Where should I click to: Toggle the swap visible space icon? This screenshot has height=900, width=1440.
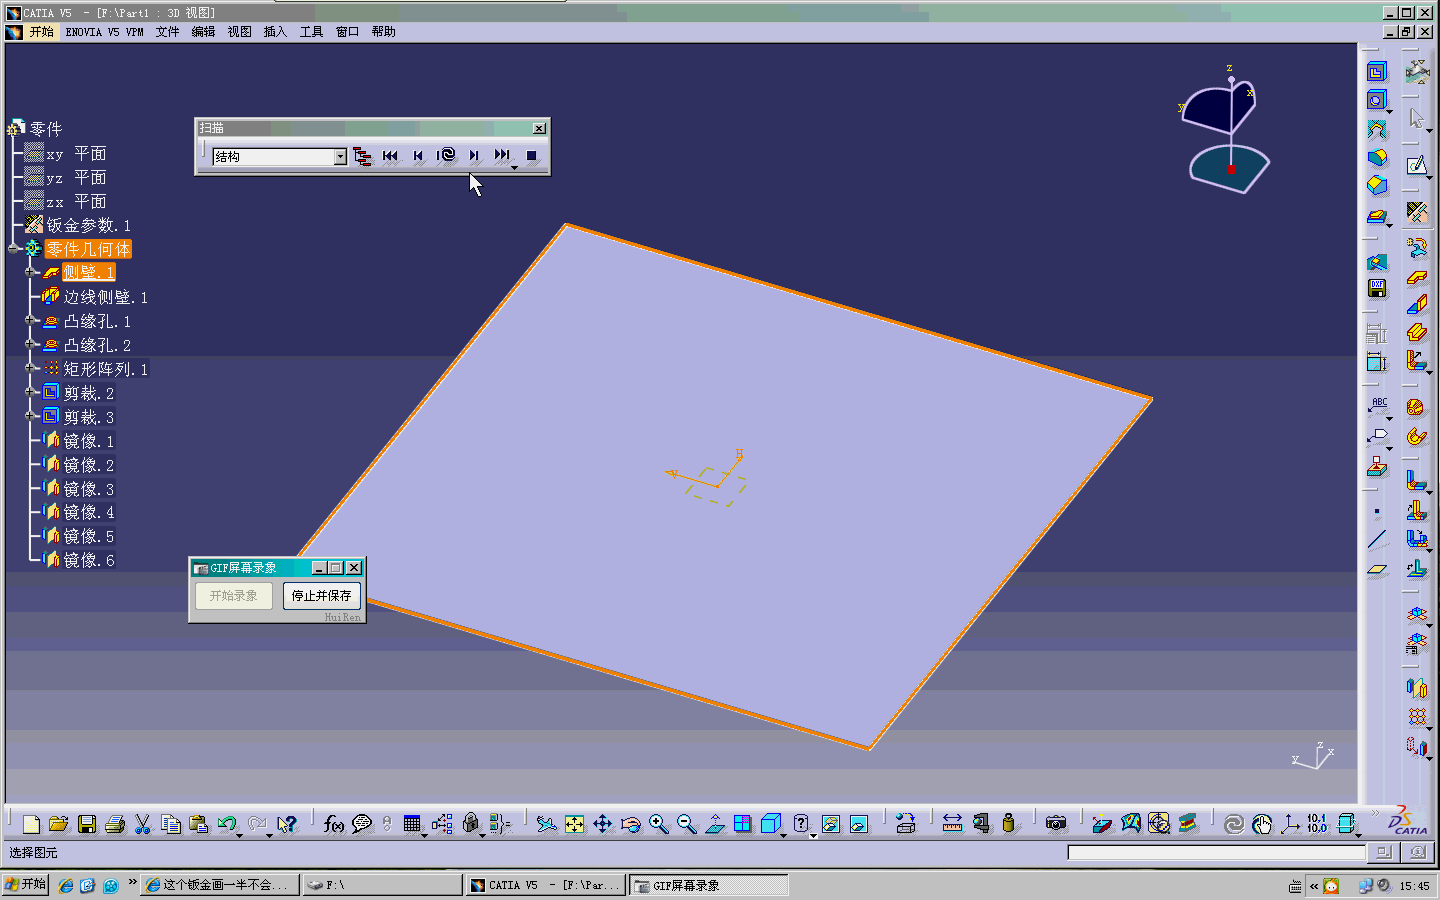point(858,824)
